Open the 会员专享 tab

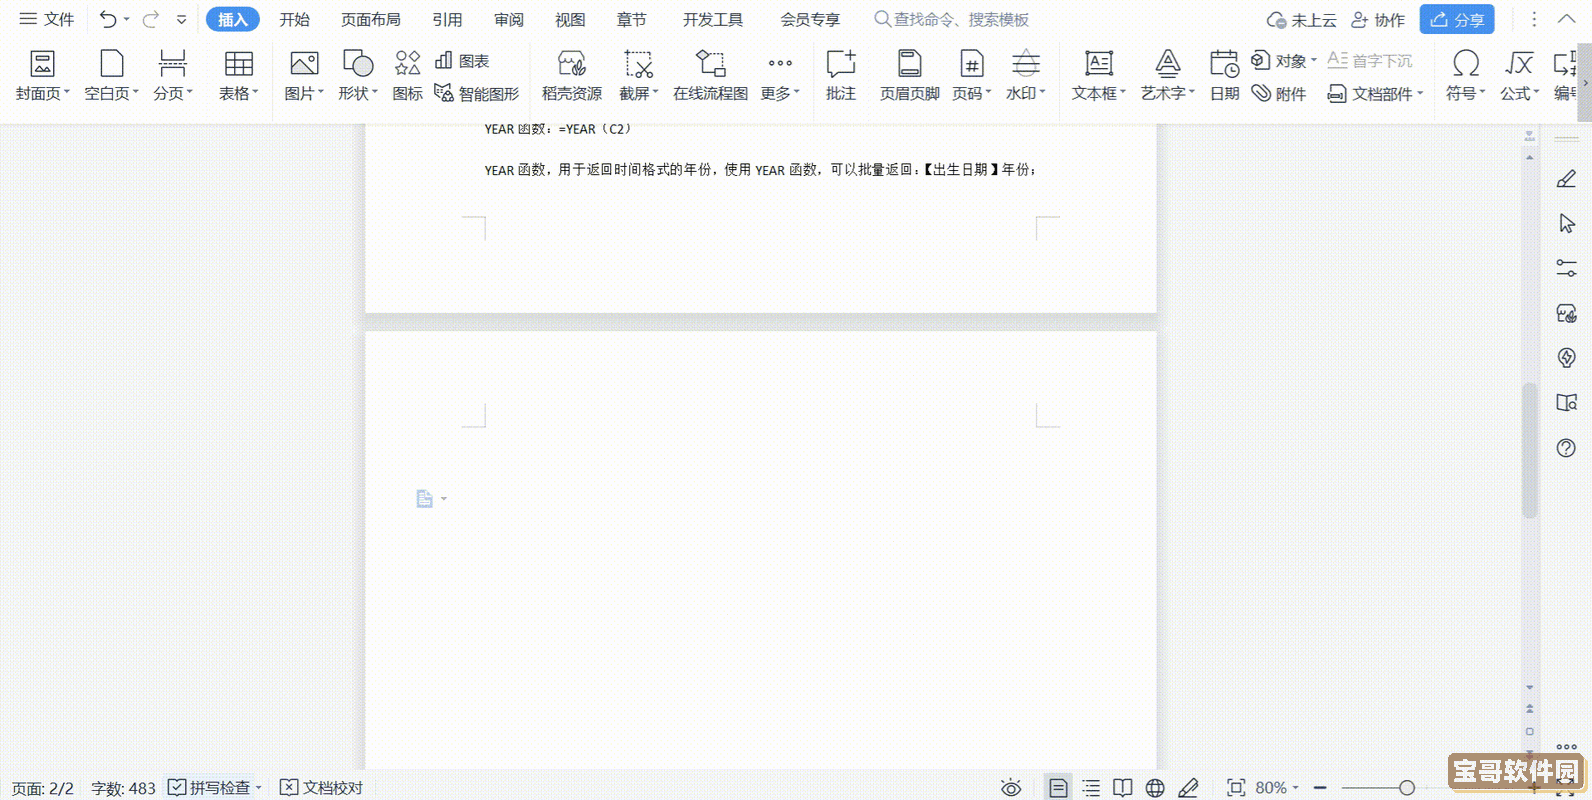(x=810, y=19)
